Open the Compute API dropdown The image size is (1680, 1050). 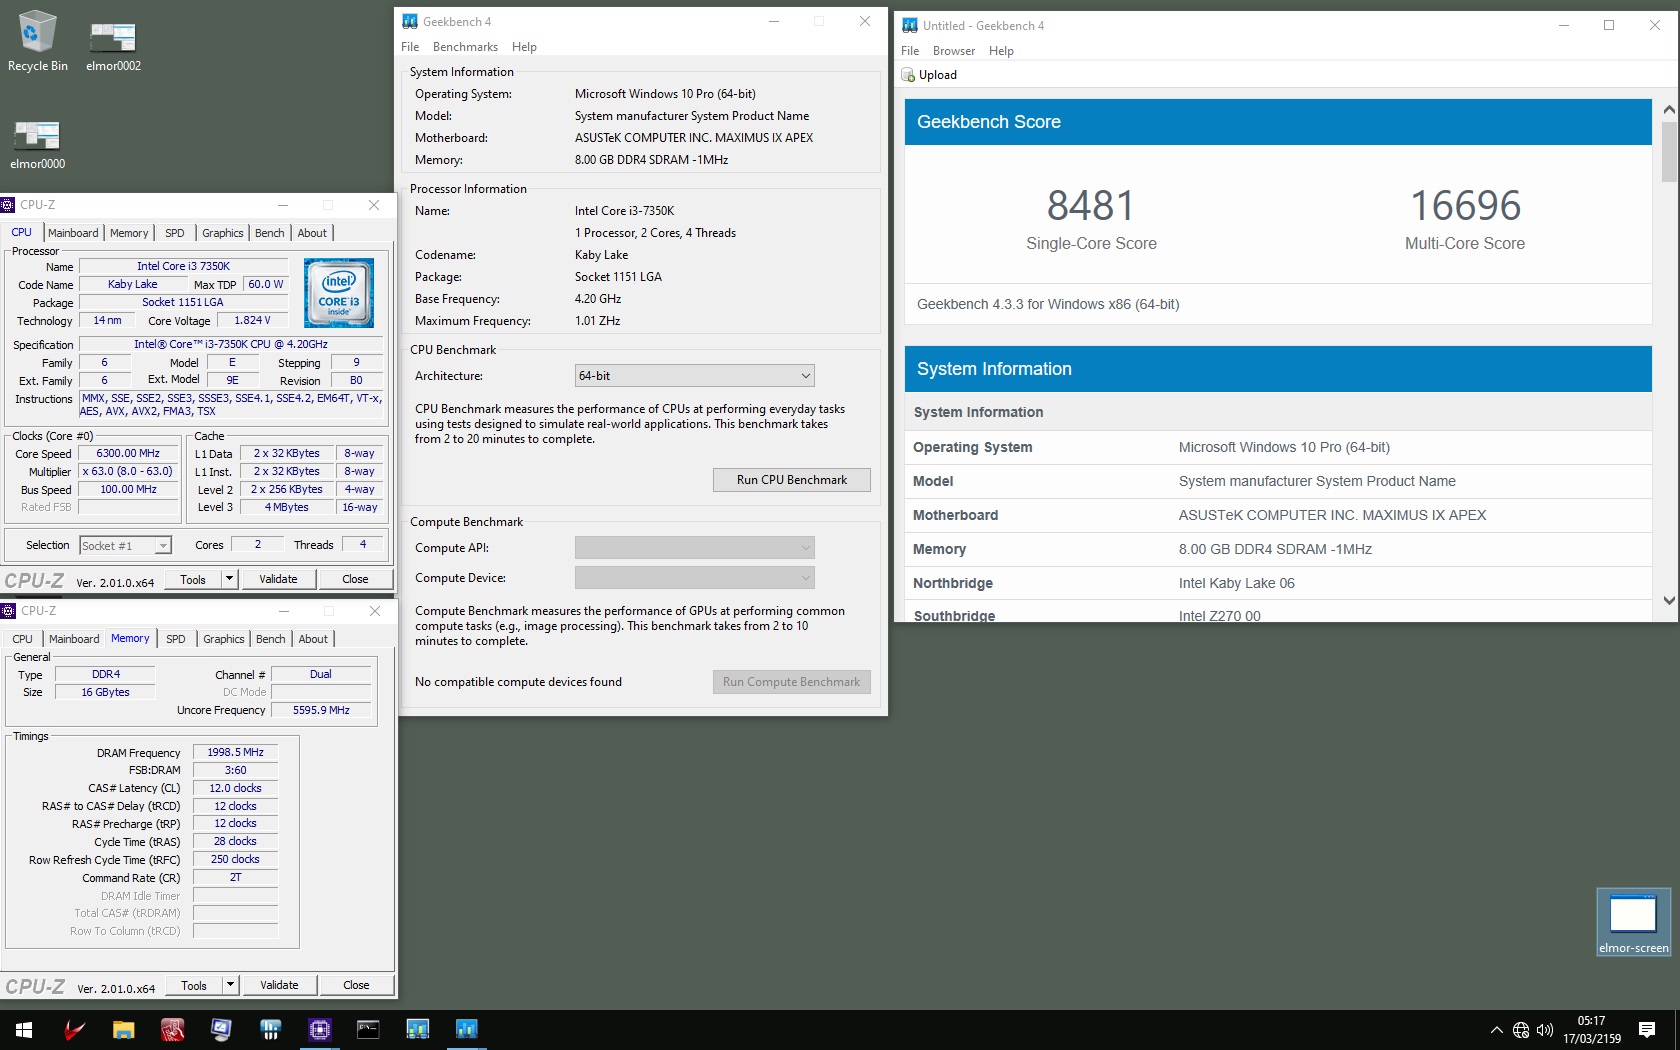695,548
